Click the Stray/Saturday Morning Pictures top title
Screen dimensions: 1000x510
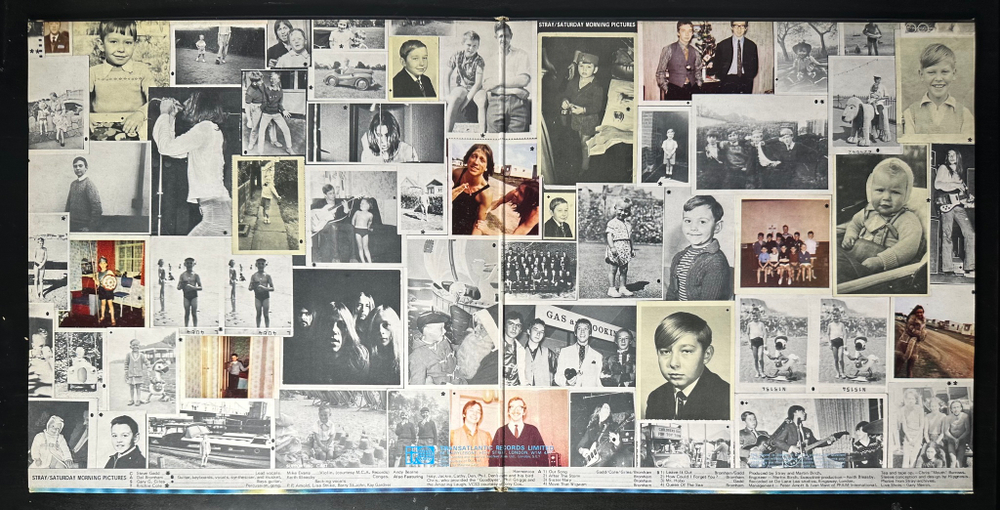(586, 26)
